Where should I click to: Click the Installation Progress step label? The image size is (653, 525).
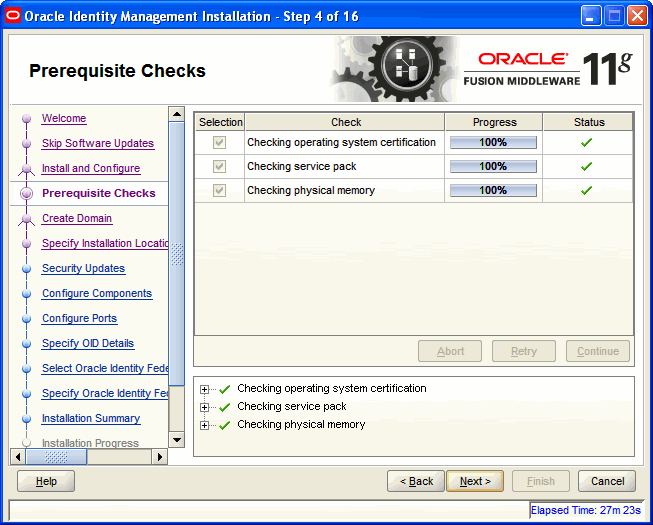click(x=90, y=443)
